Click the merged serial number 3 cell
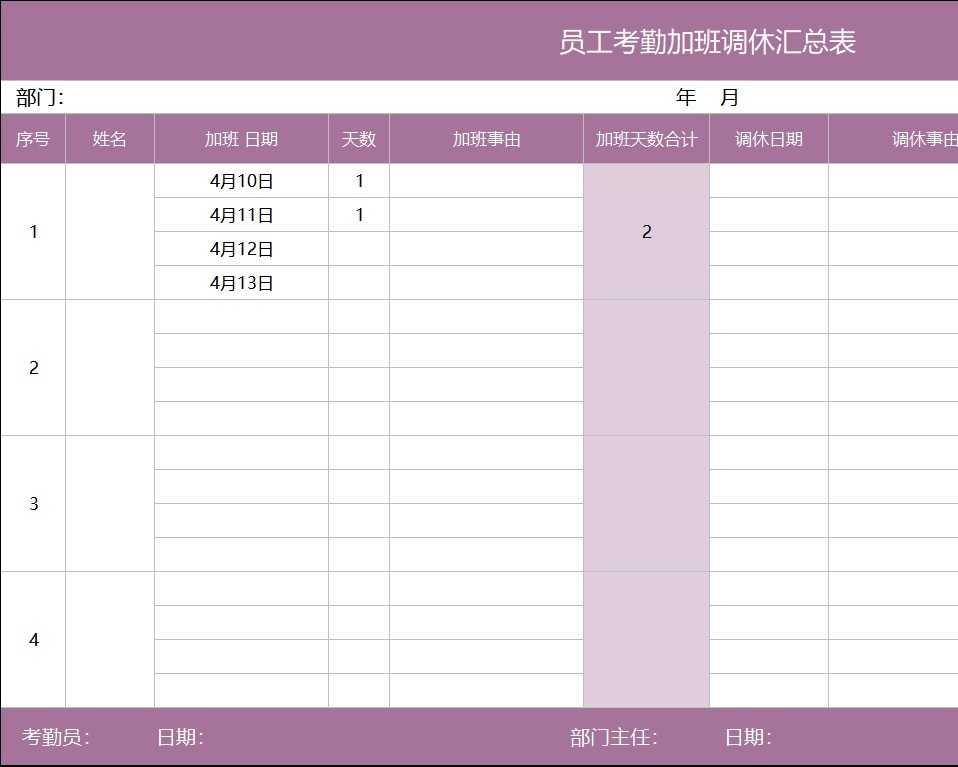This screenshot has width=958, height=767. [33, 504]
